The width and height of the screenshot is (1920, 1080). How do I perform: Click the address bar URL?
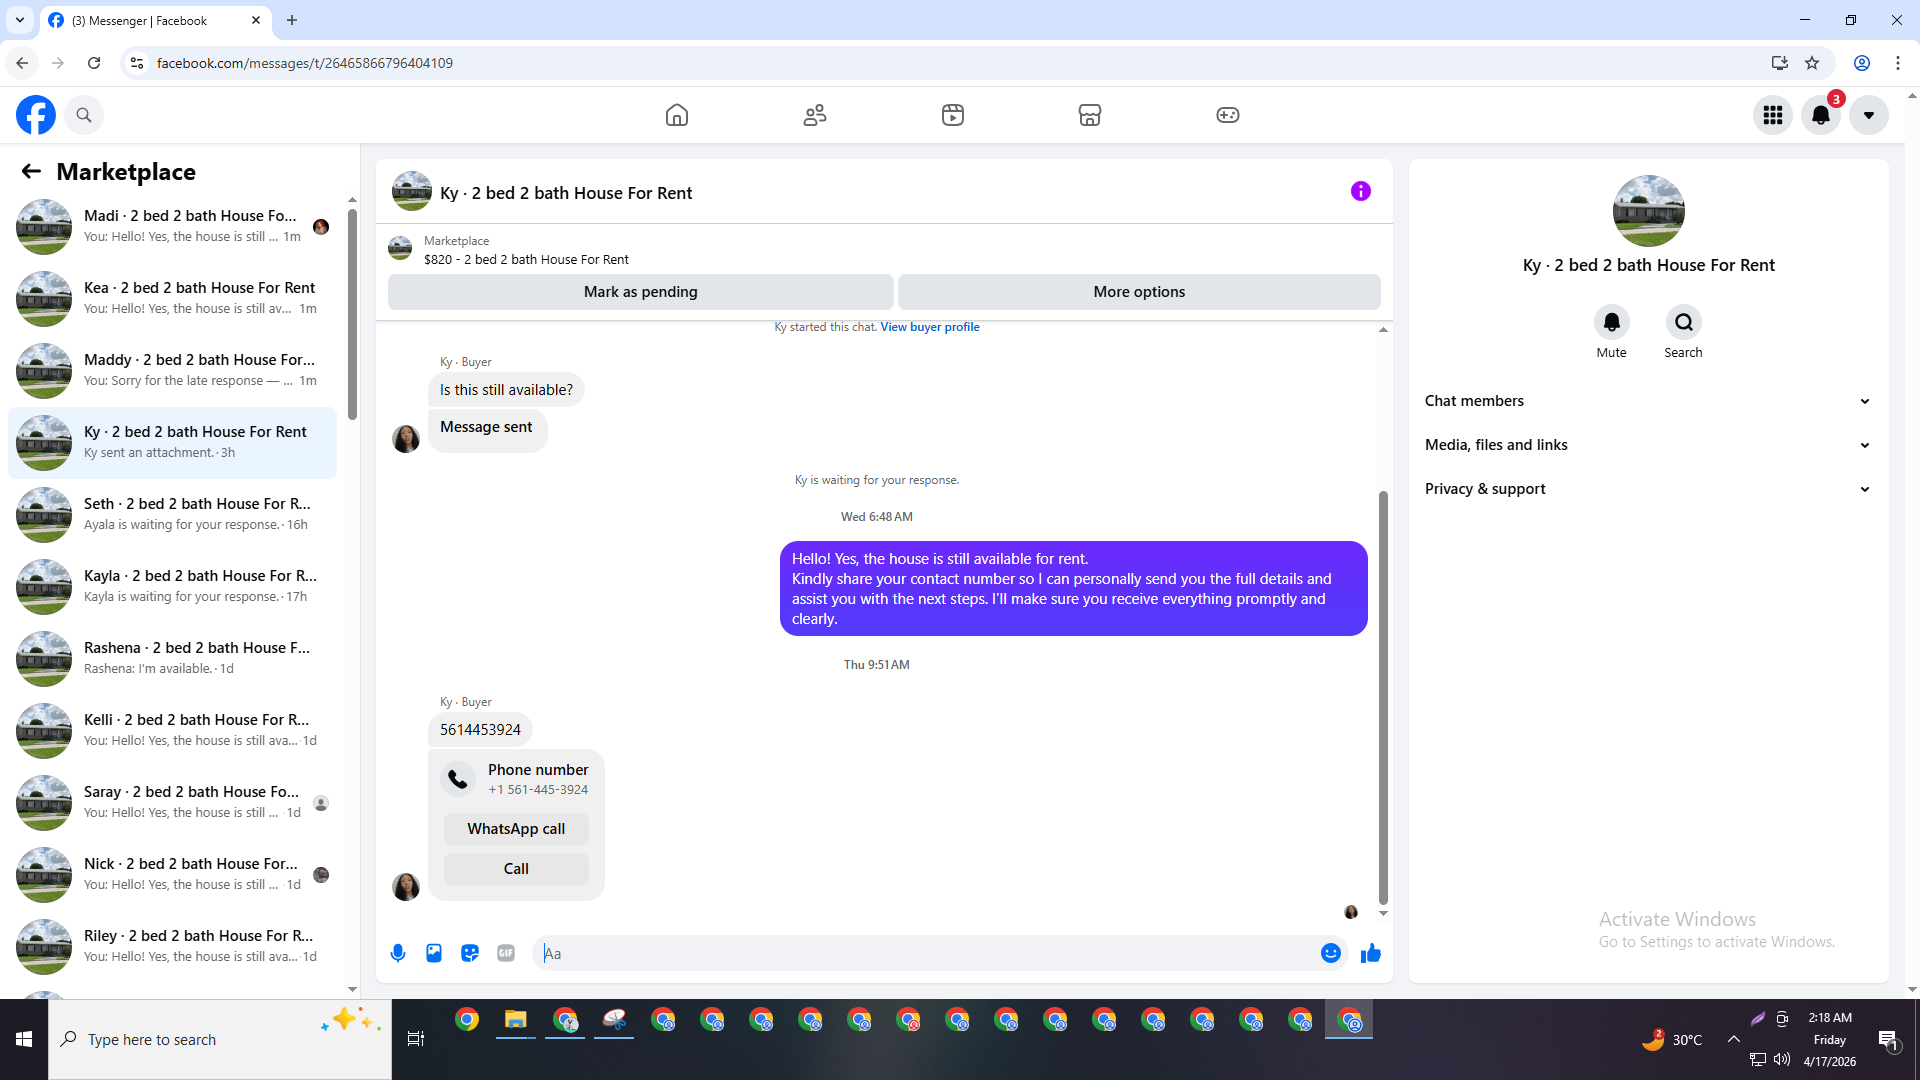point(305,63)
